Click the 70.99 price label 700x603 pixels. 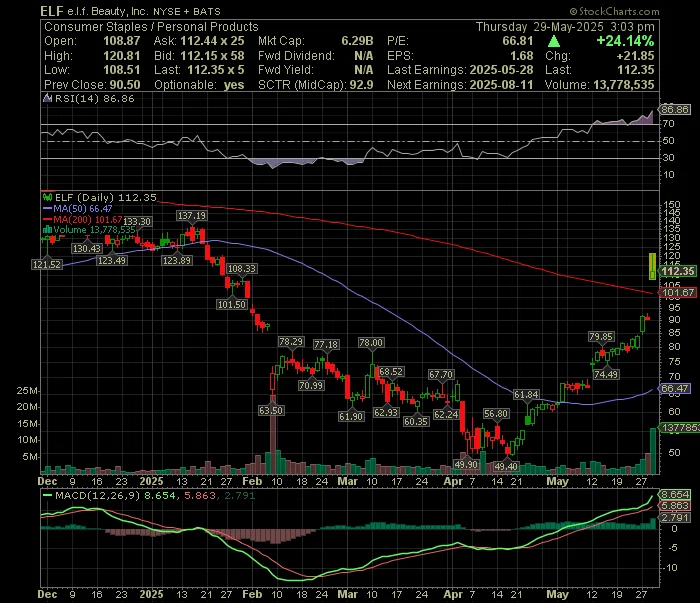pyautogui.click(x=311, y=385)
